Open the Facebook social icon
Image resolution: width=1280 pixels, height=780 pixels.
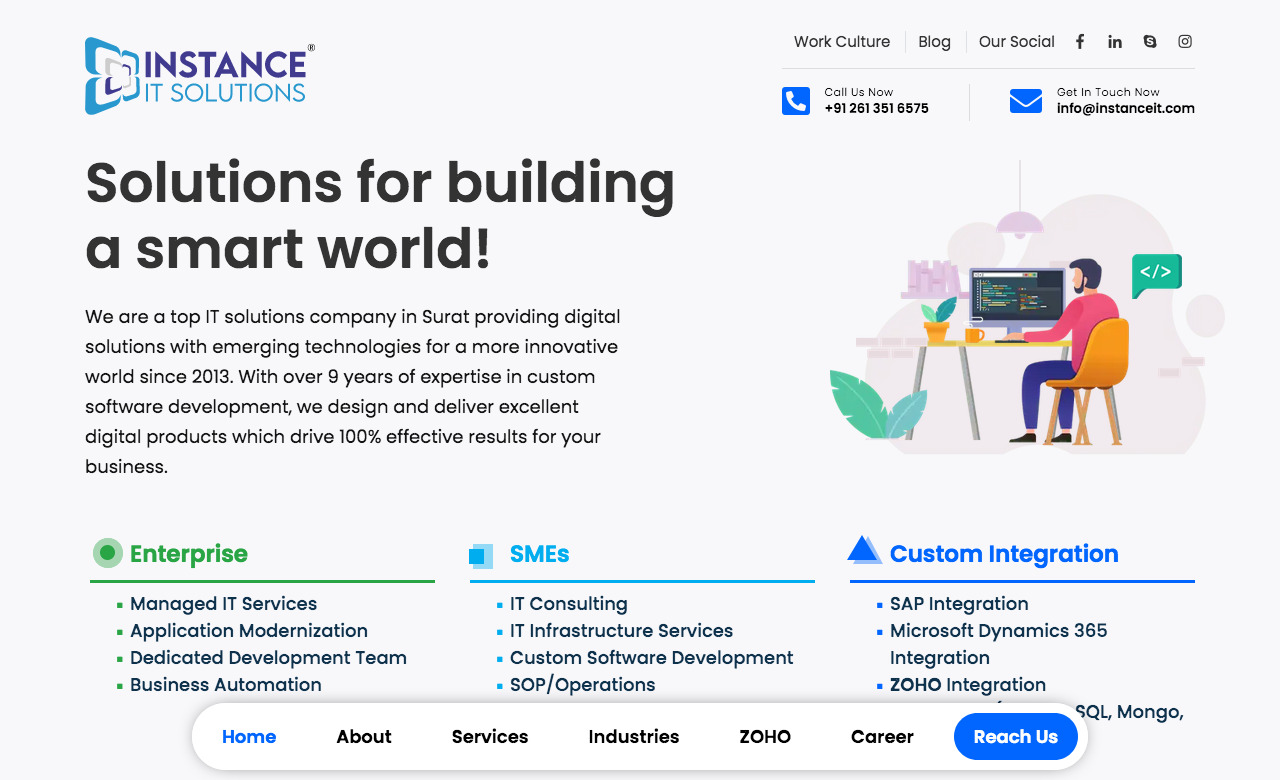click(1080, 42)
